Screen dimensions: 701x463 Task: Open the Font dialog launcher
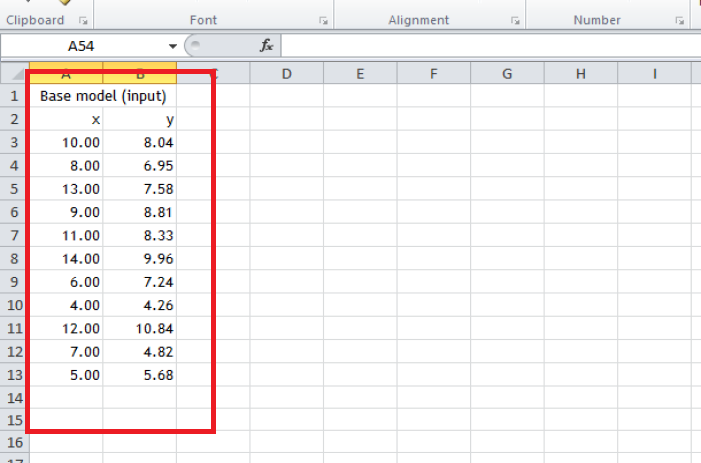pos(323,21)
